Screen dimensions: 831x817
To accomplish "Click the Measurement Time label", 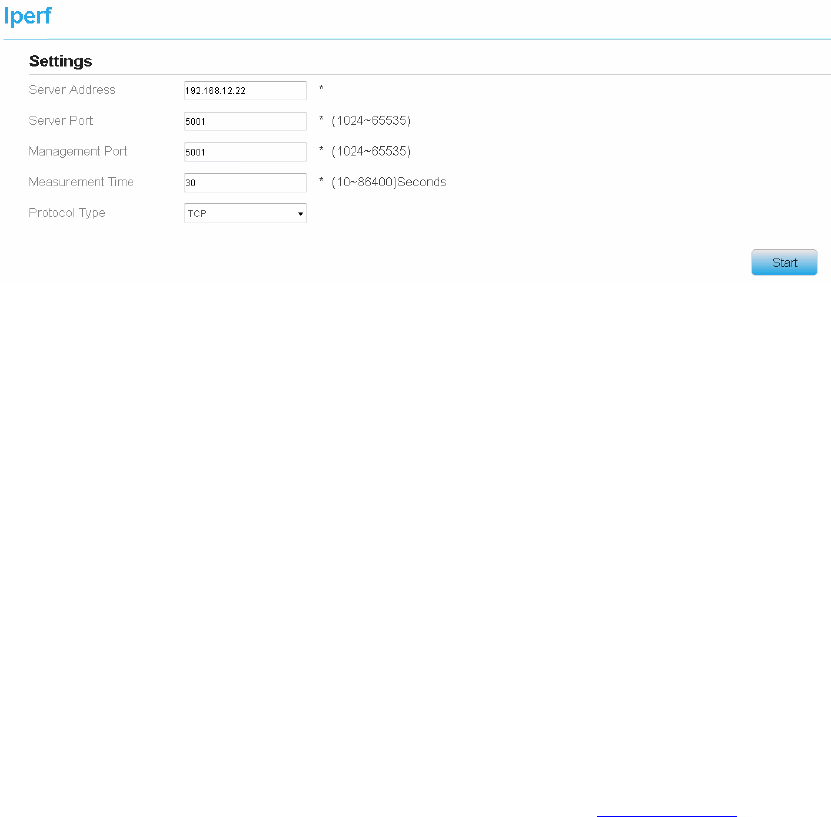I will point(81,182).
